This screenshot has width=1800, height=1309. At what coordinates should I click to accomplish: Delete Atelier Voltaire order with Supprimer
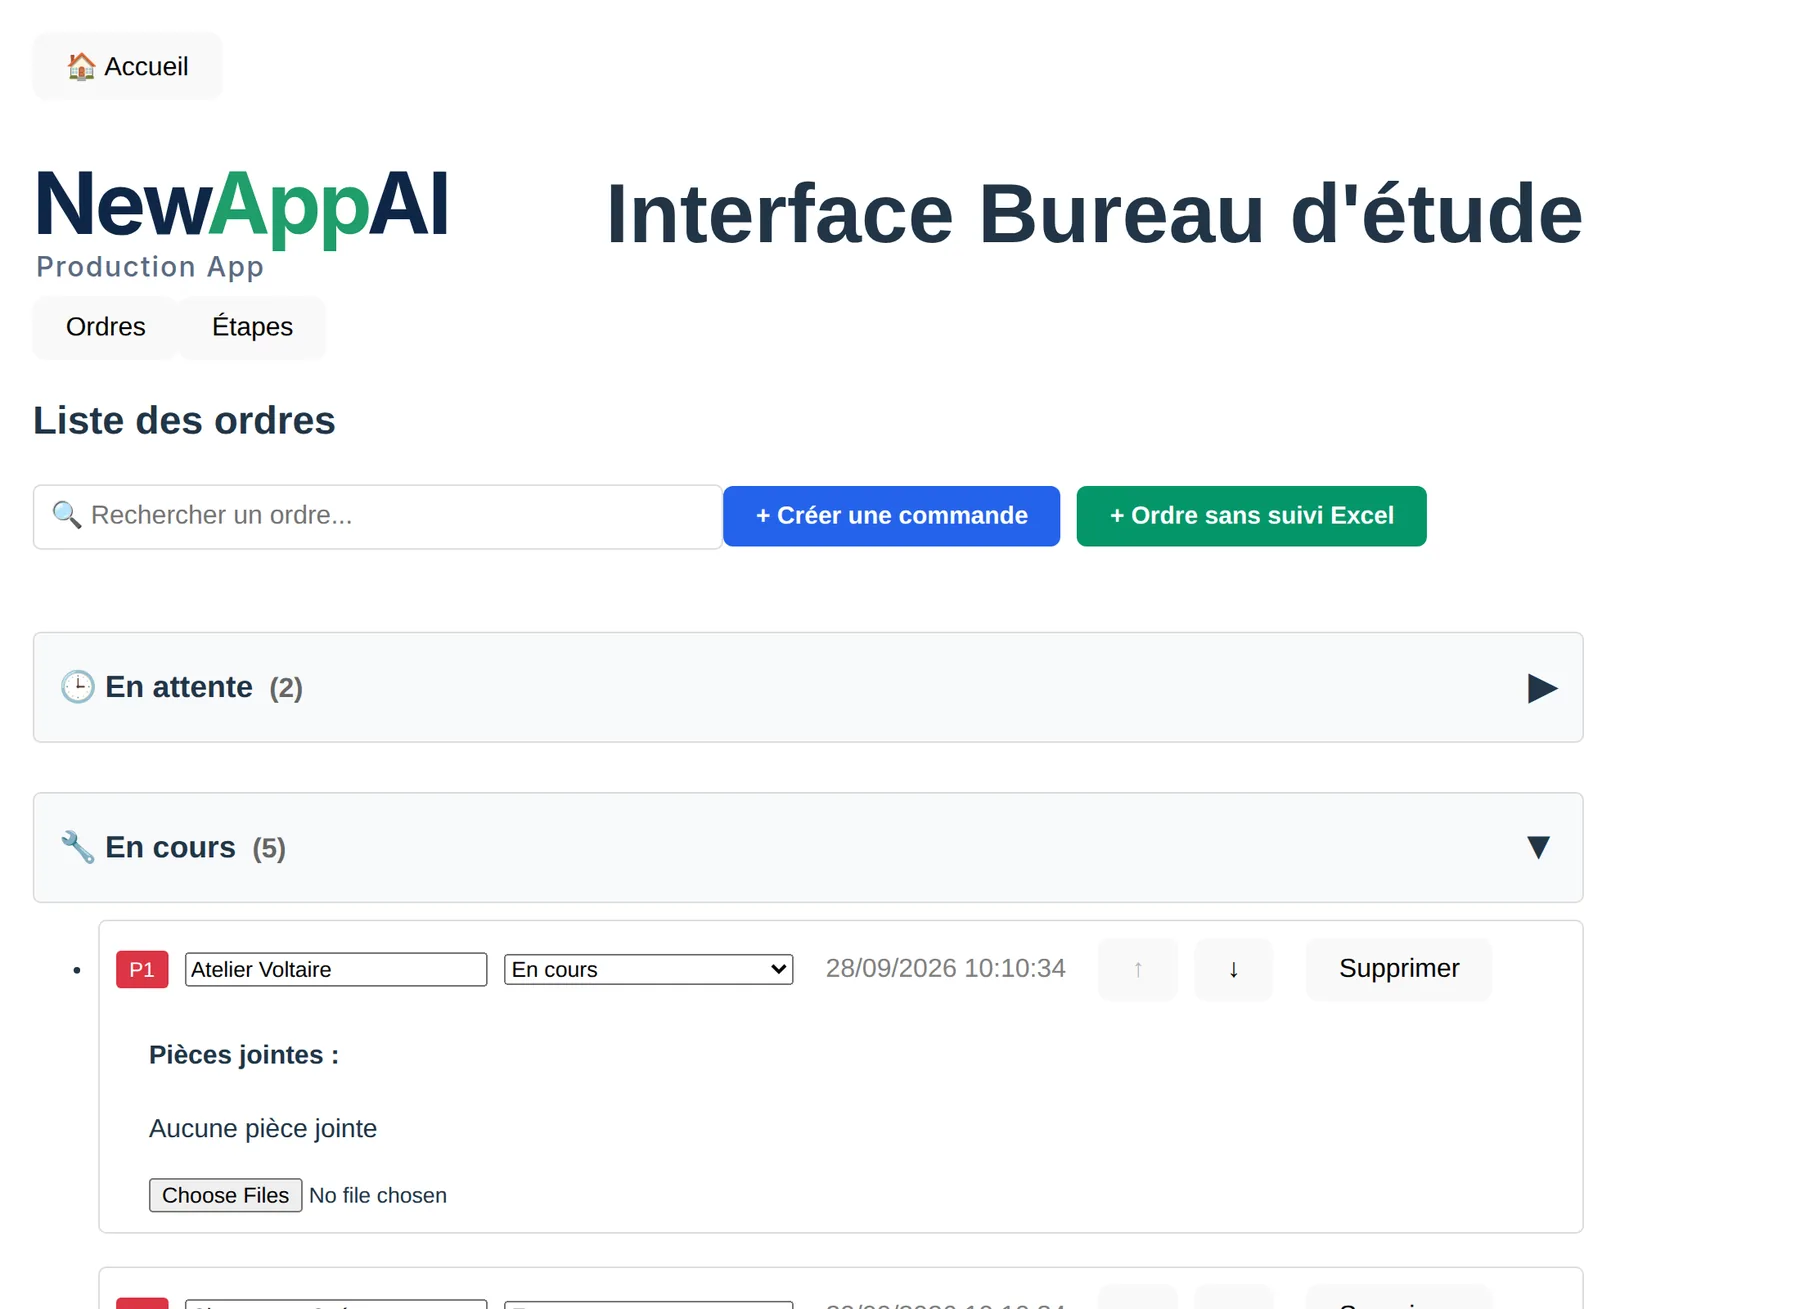[x=1398, y=969]
